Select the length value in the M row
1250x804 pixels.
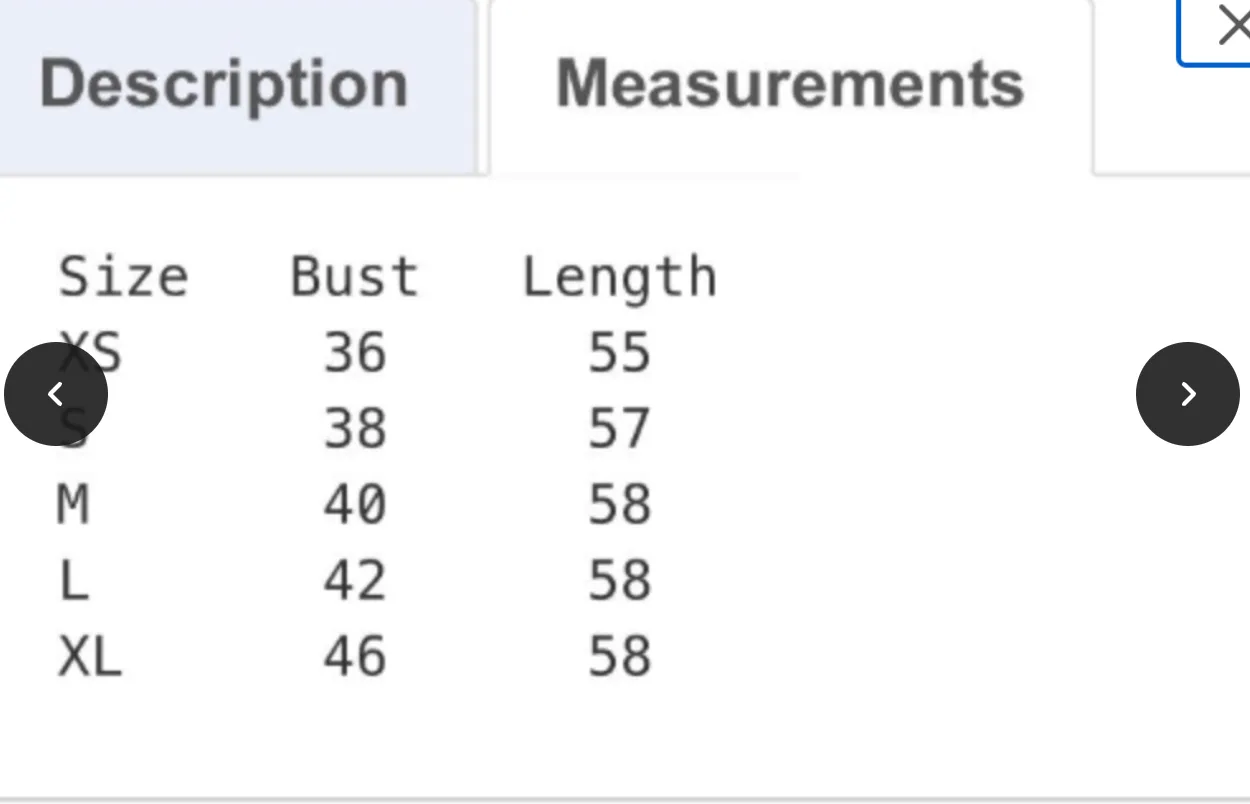point(620,505)
